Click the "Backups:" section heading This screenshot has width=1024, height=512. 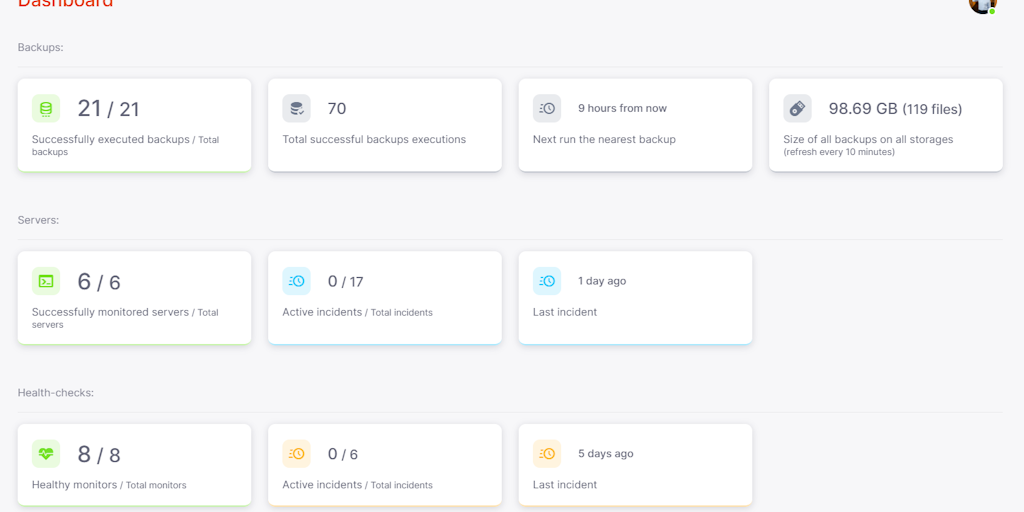40,47
